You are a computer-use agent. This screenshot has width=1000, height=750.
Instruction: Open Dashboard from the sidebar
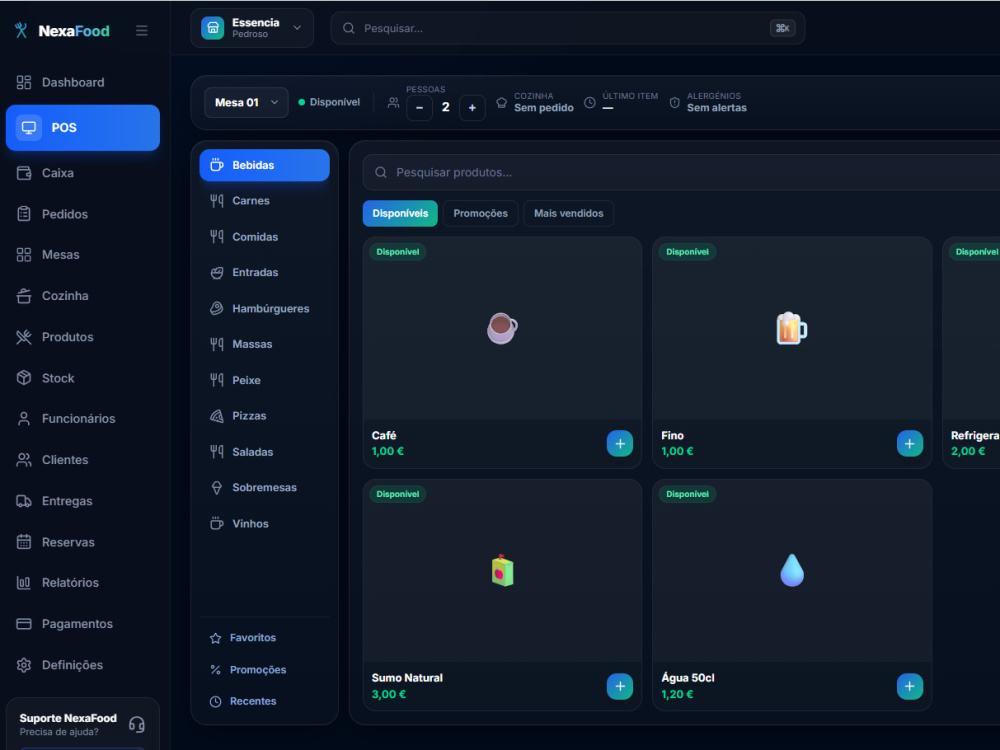click(82, 82)
